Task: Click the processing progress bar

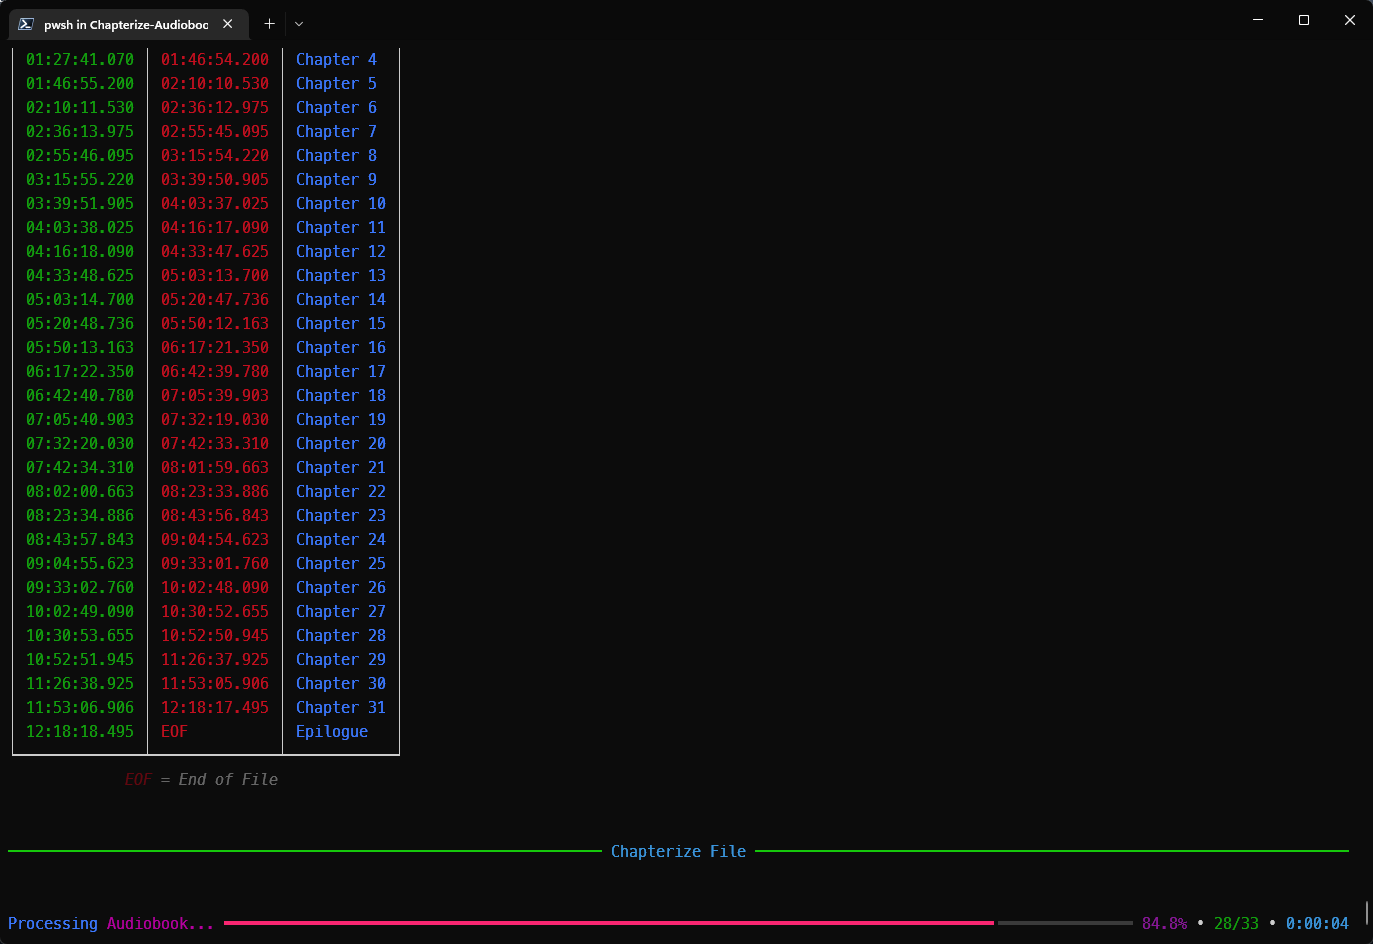Action: point(678,923)
